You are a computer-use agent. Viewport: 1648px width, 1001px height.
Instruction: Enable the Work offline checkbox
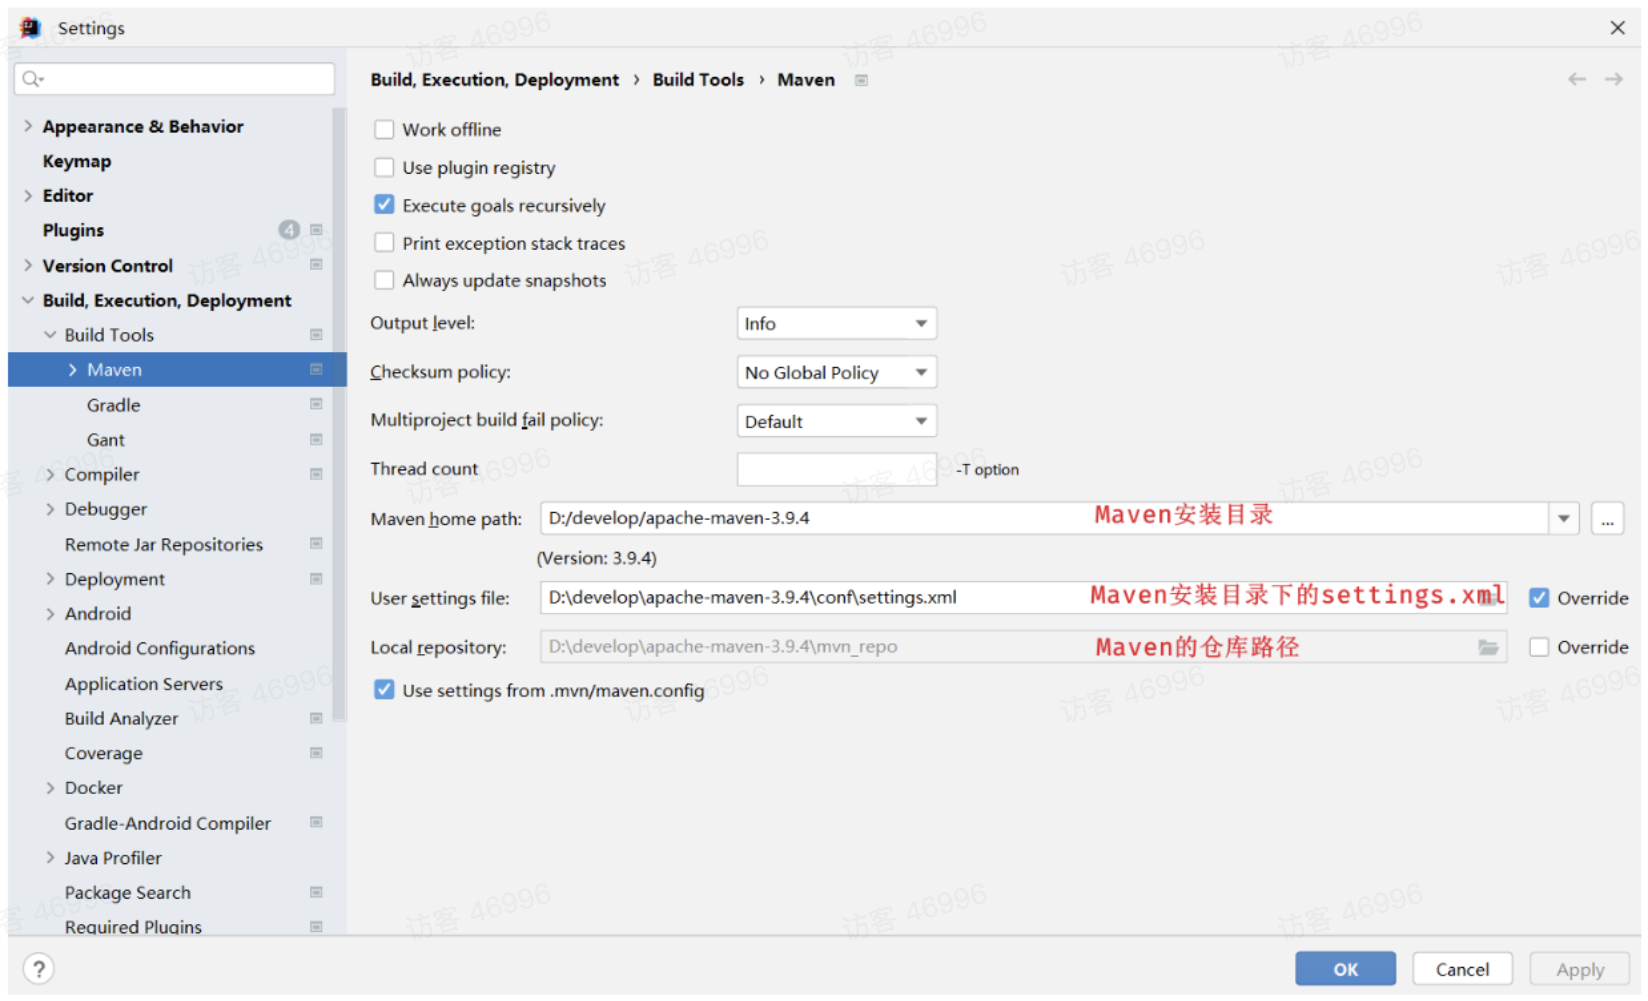pos(384,130)
